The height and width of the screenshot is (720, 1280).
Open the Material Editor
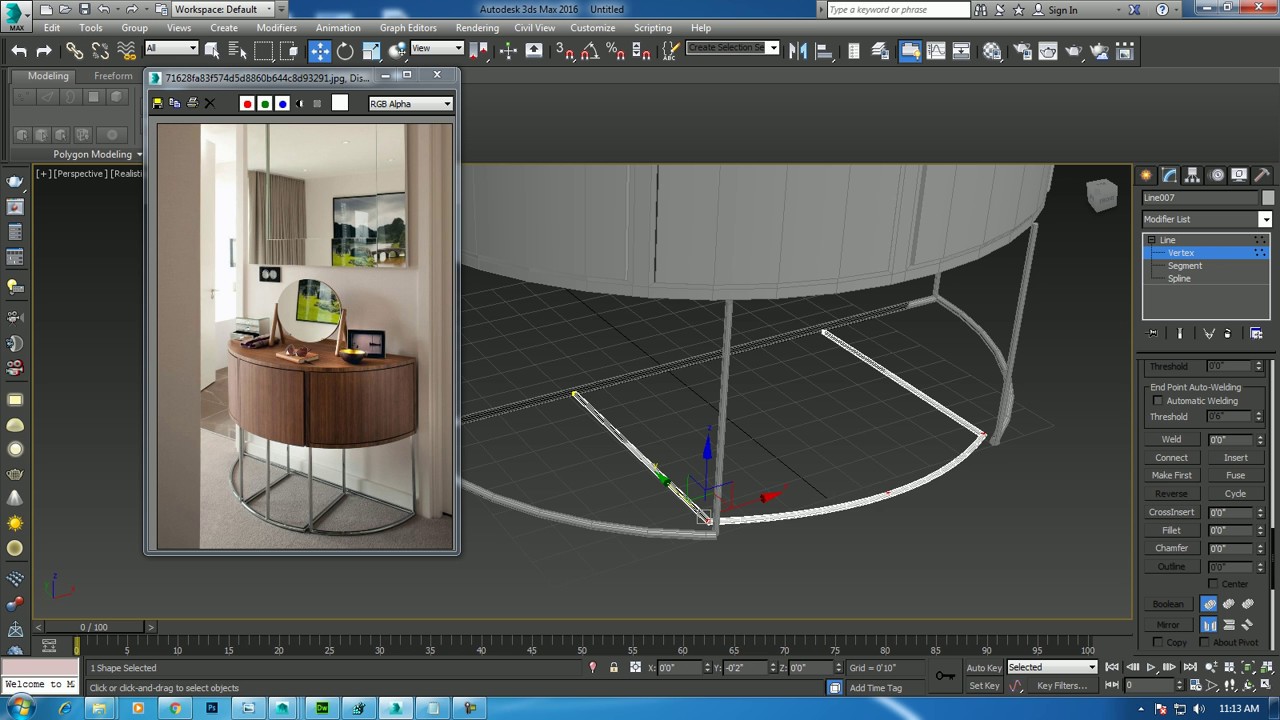click(x=992, y=51)
